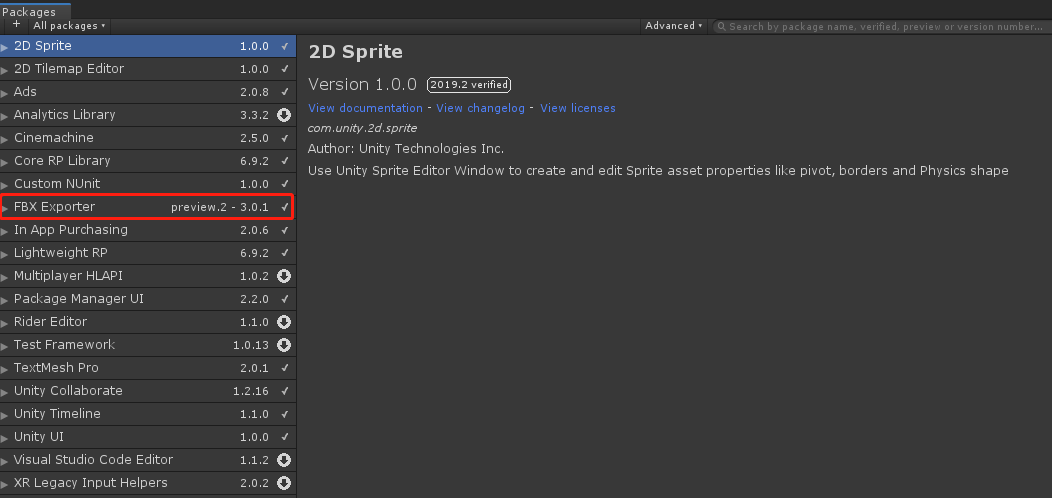Select the Cinemachine package row
This screenshot has height=498, width=1052.
point(148,138)
